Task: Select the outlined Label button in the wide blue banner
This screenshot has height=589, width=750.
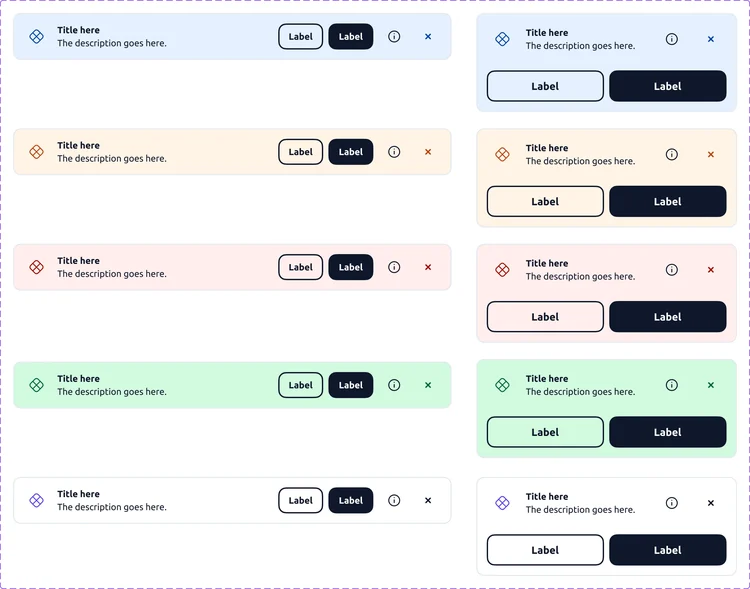Action: tap(300, 36)
